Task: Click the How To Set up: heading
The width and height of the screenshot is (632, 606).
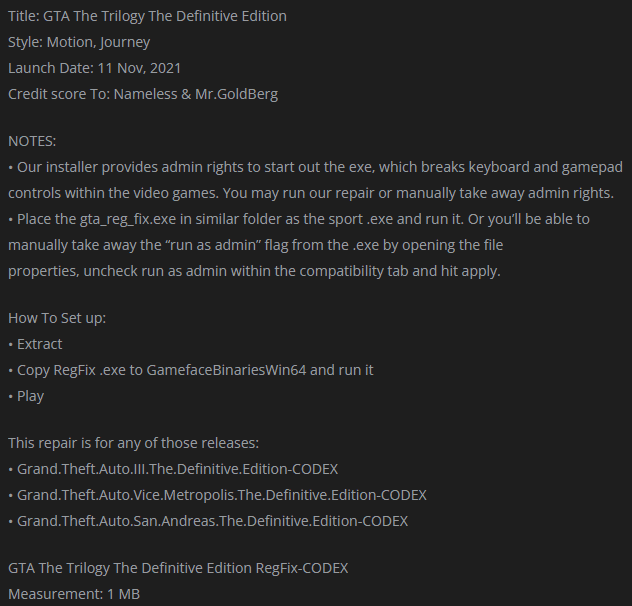Action: (x=57, y=318)
